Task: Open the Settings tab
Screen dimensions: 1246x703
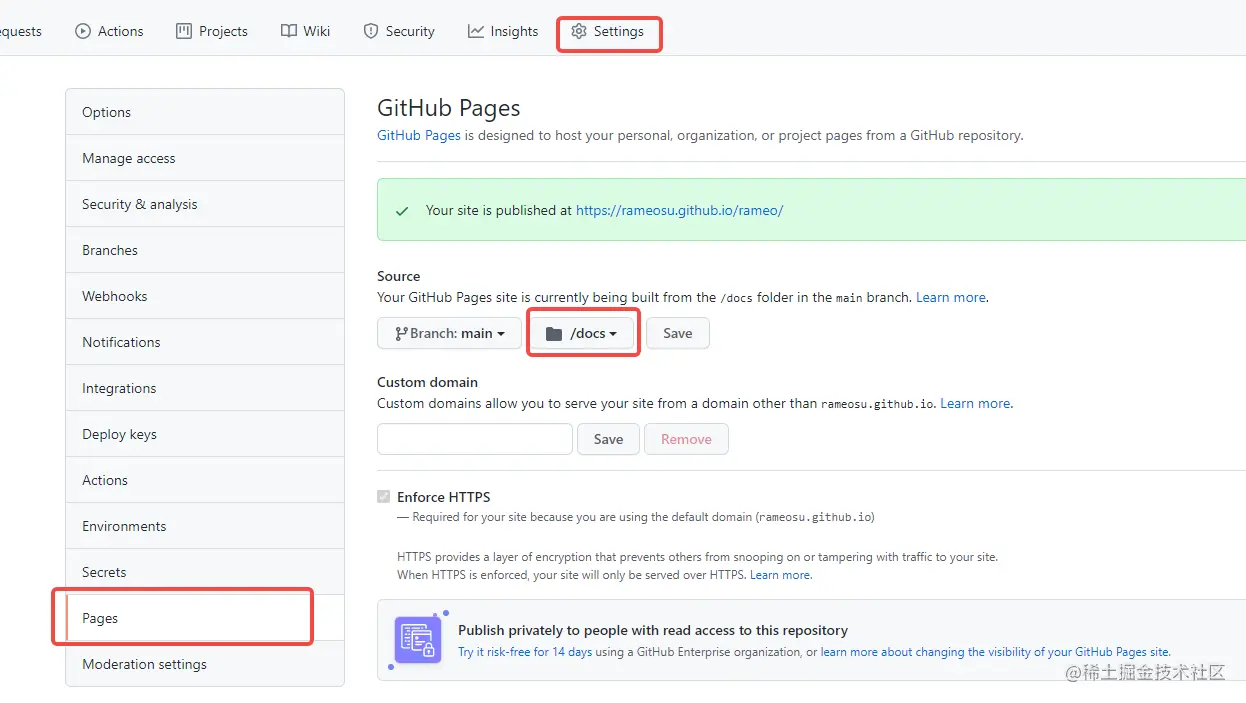Action: (608, 31)
